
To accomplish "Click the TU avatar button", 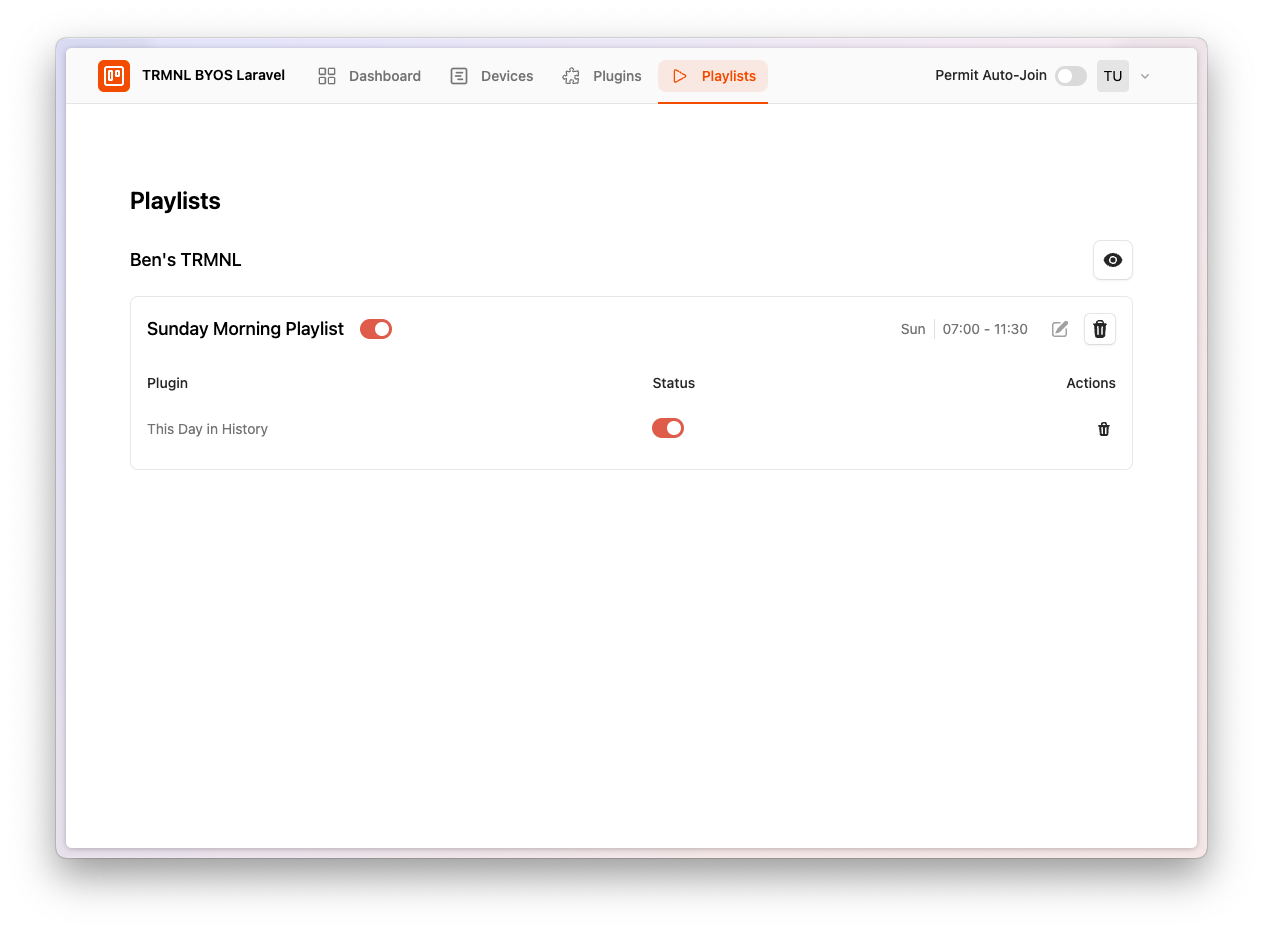I will (x=1112, y=75).
